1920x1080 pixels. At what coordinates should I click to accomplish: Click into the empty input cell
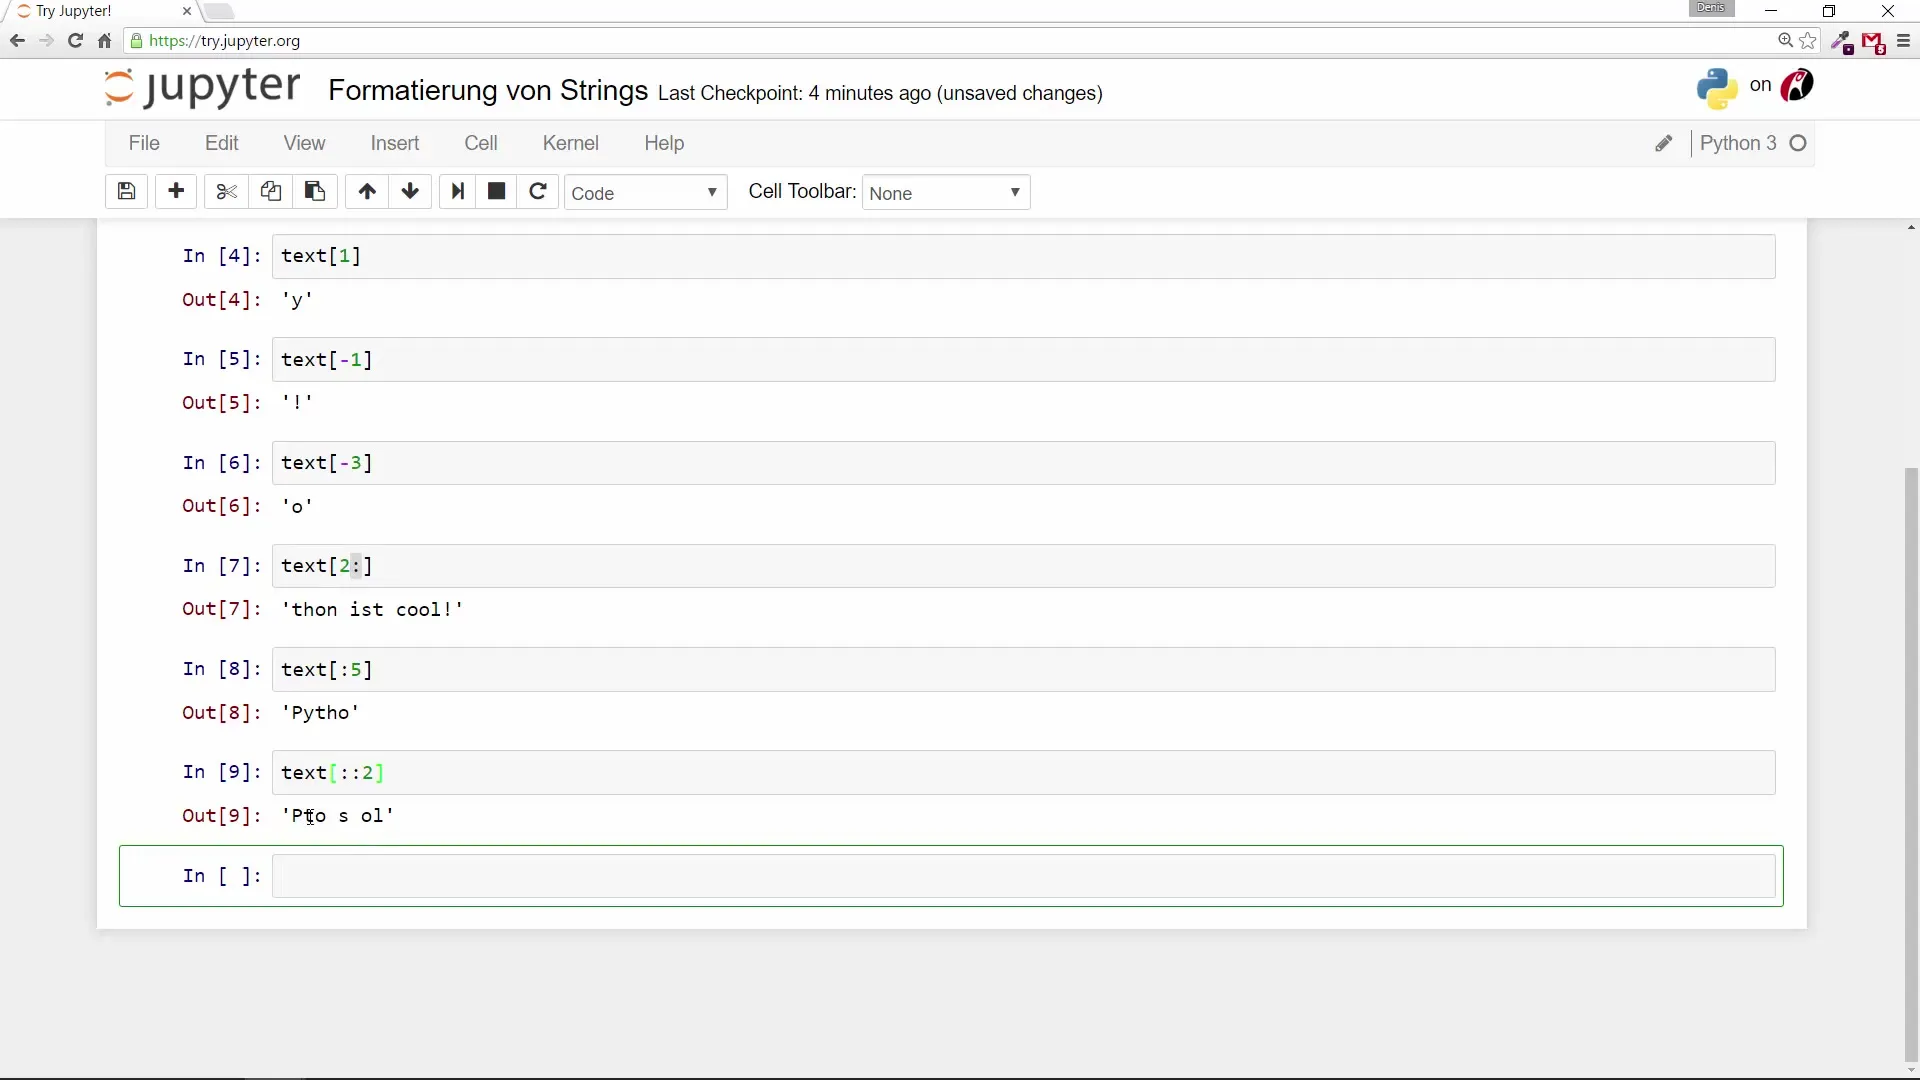pyautogui.click(x=1022, y=878)
